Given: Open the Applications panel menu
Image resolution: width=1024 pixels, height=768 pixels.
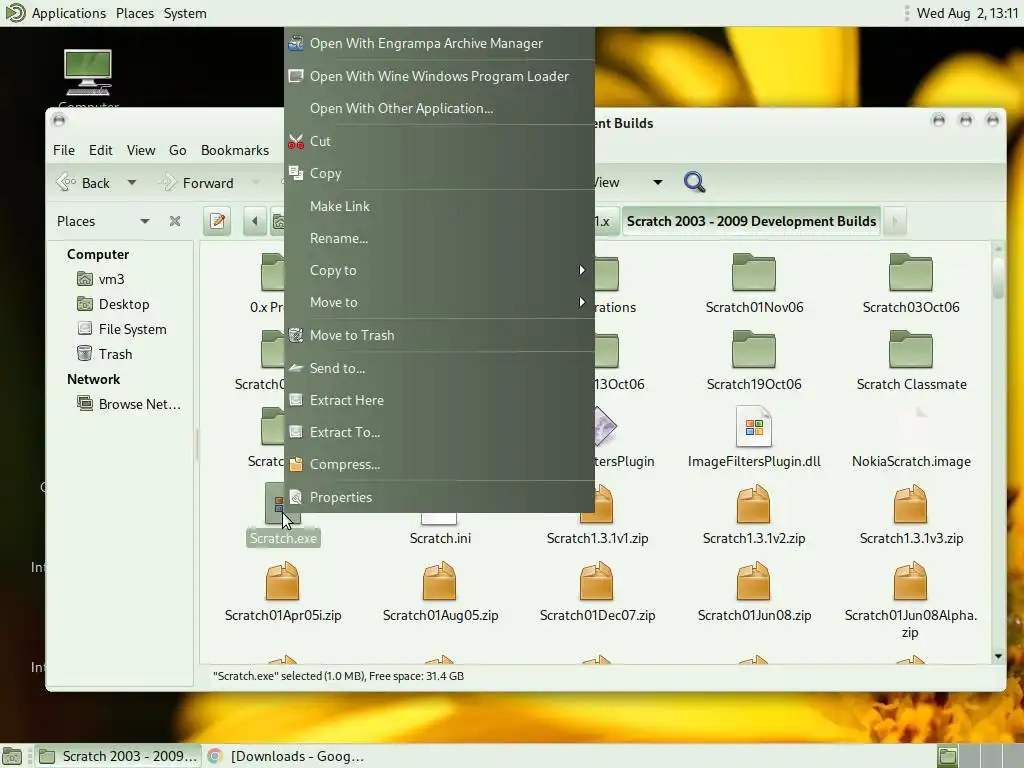Looking at the screenshot, I should coord(69,13).
